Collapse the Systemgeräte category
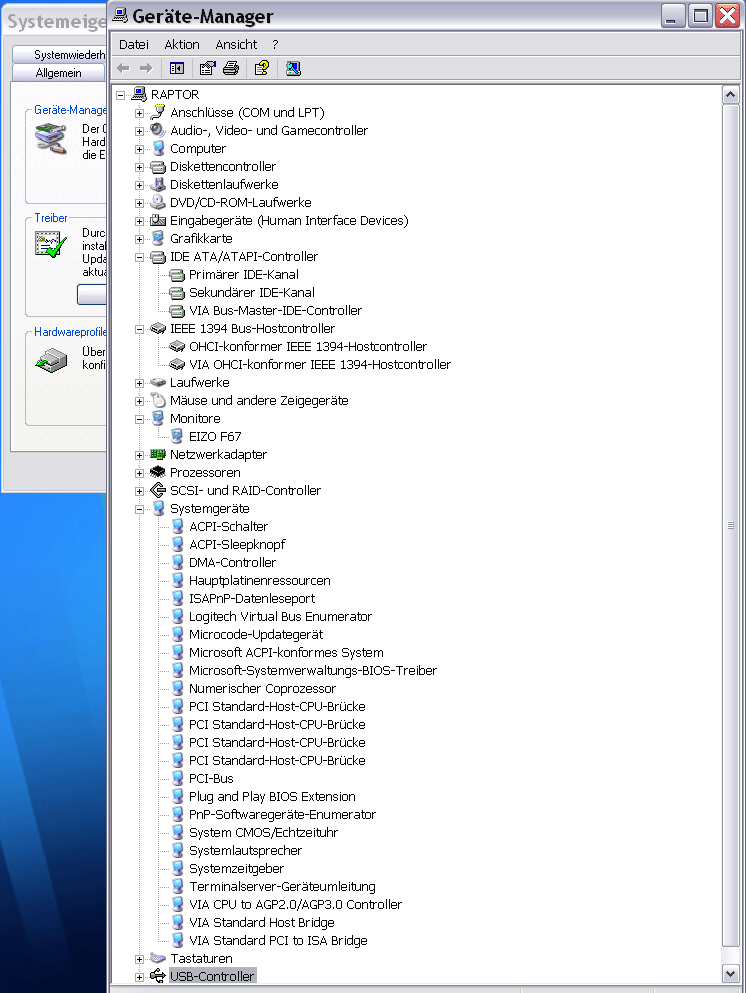 pos(140,509)
